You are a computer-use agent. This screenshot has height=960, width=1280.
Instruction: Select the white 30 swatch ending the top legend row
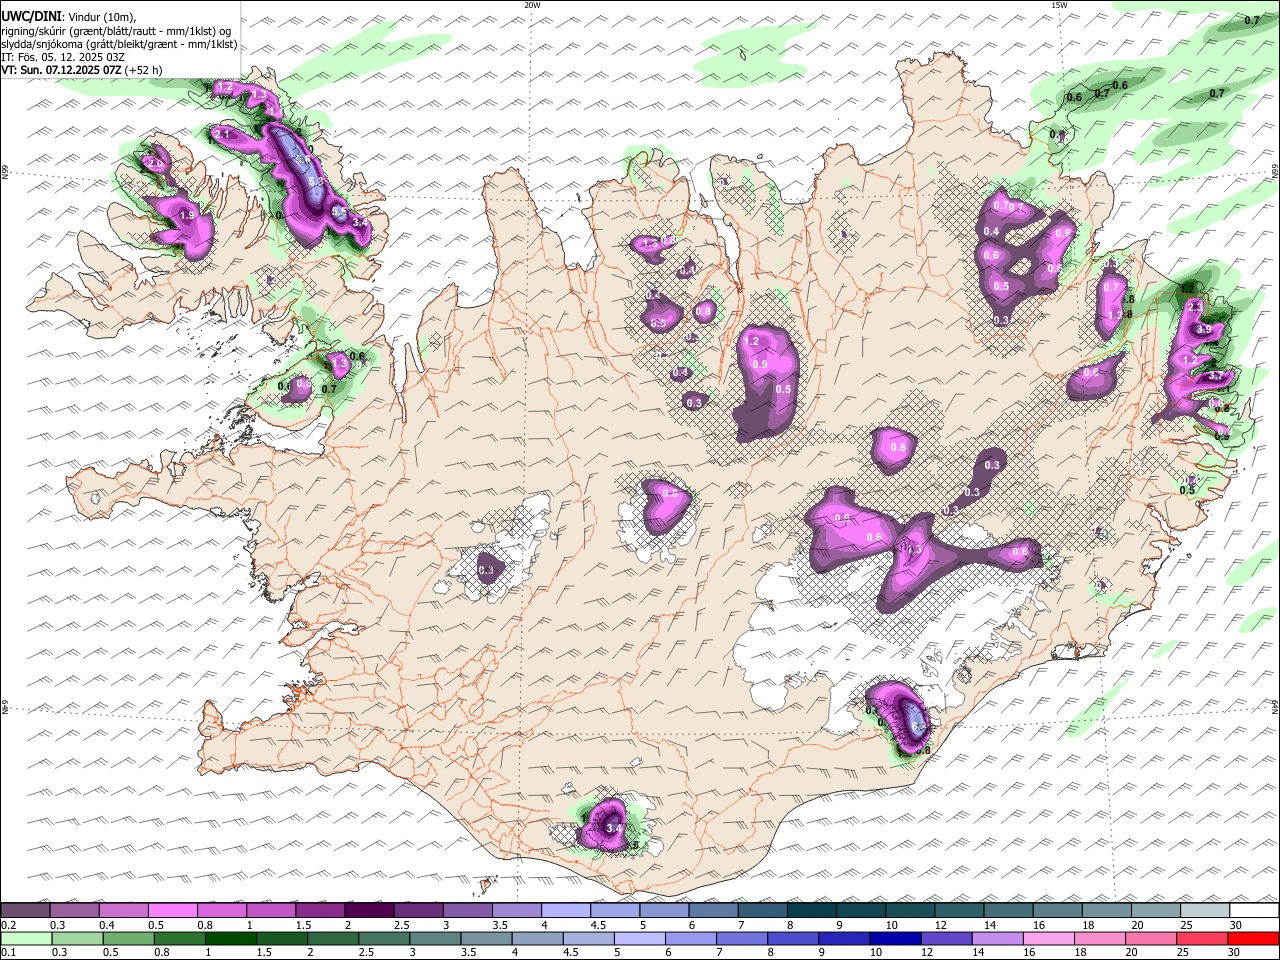click(x=1253, y=911)
